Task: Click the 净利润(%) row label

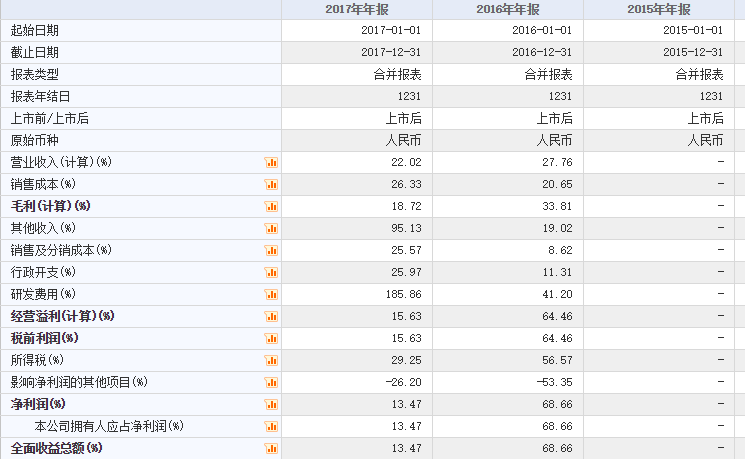Action: coord(38,404)
